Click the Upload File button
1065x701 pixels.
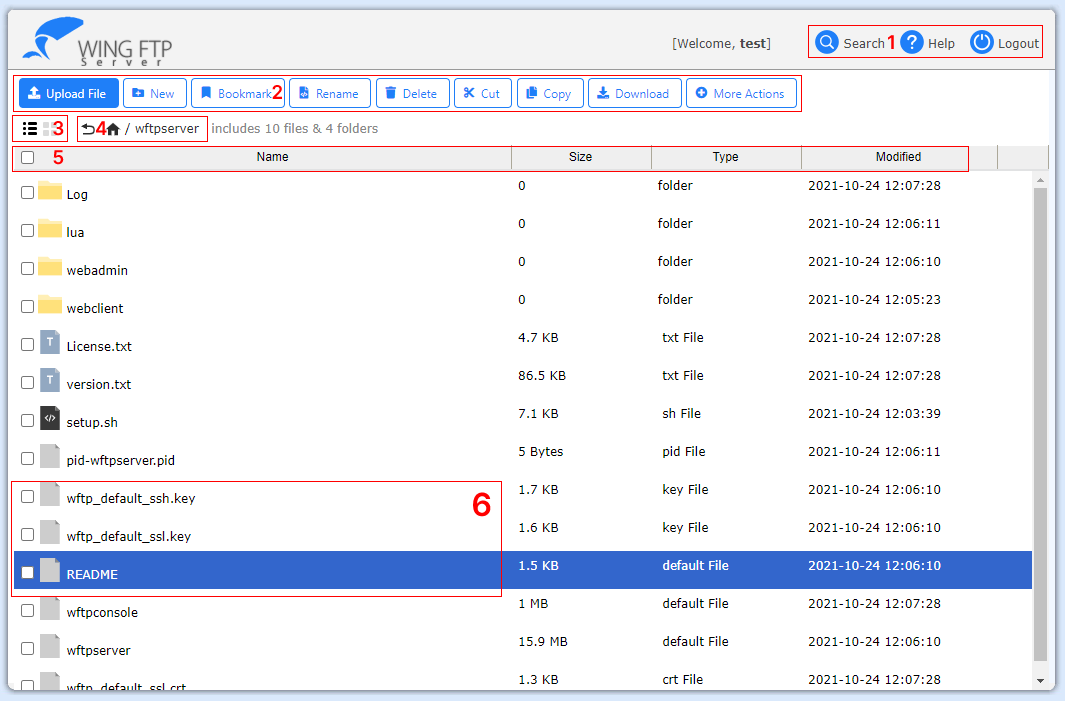[69, 93]
